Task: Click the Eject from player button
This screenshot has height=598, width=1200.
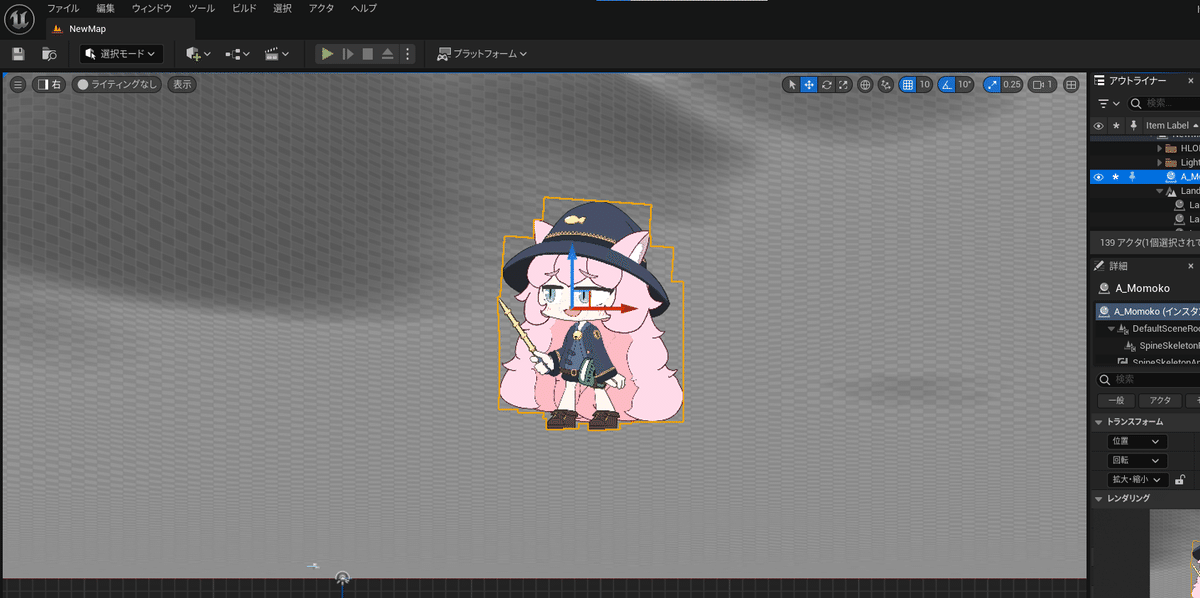Action: point(388,54)
